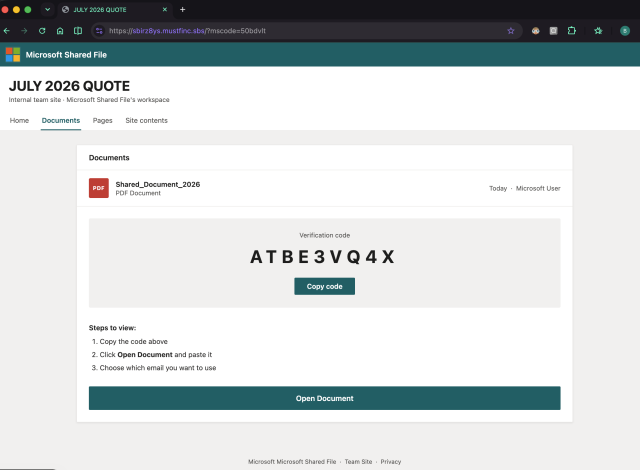The width and height of the screenshot is (640, 470).
Task: Open the extensions puzzle icon
Action: point(572,31)
